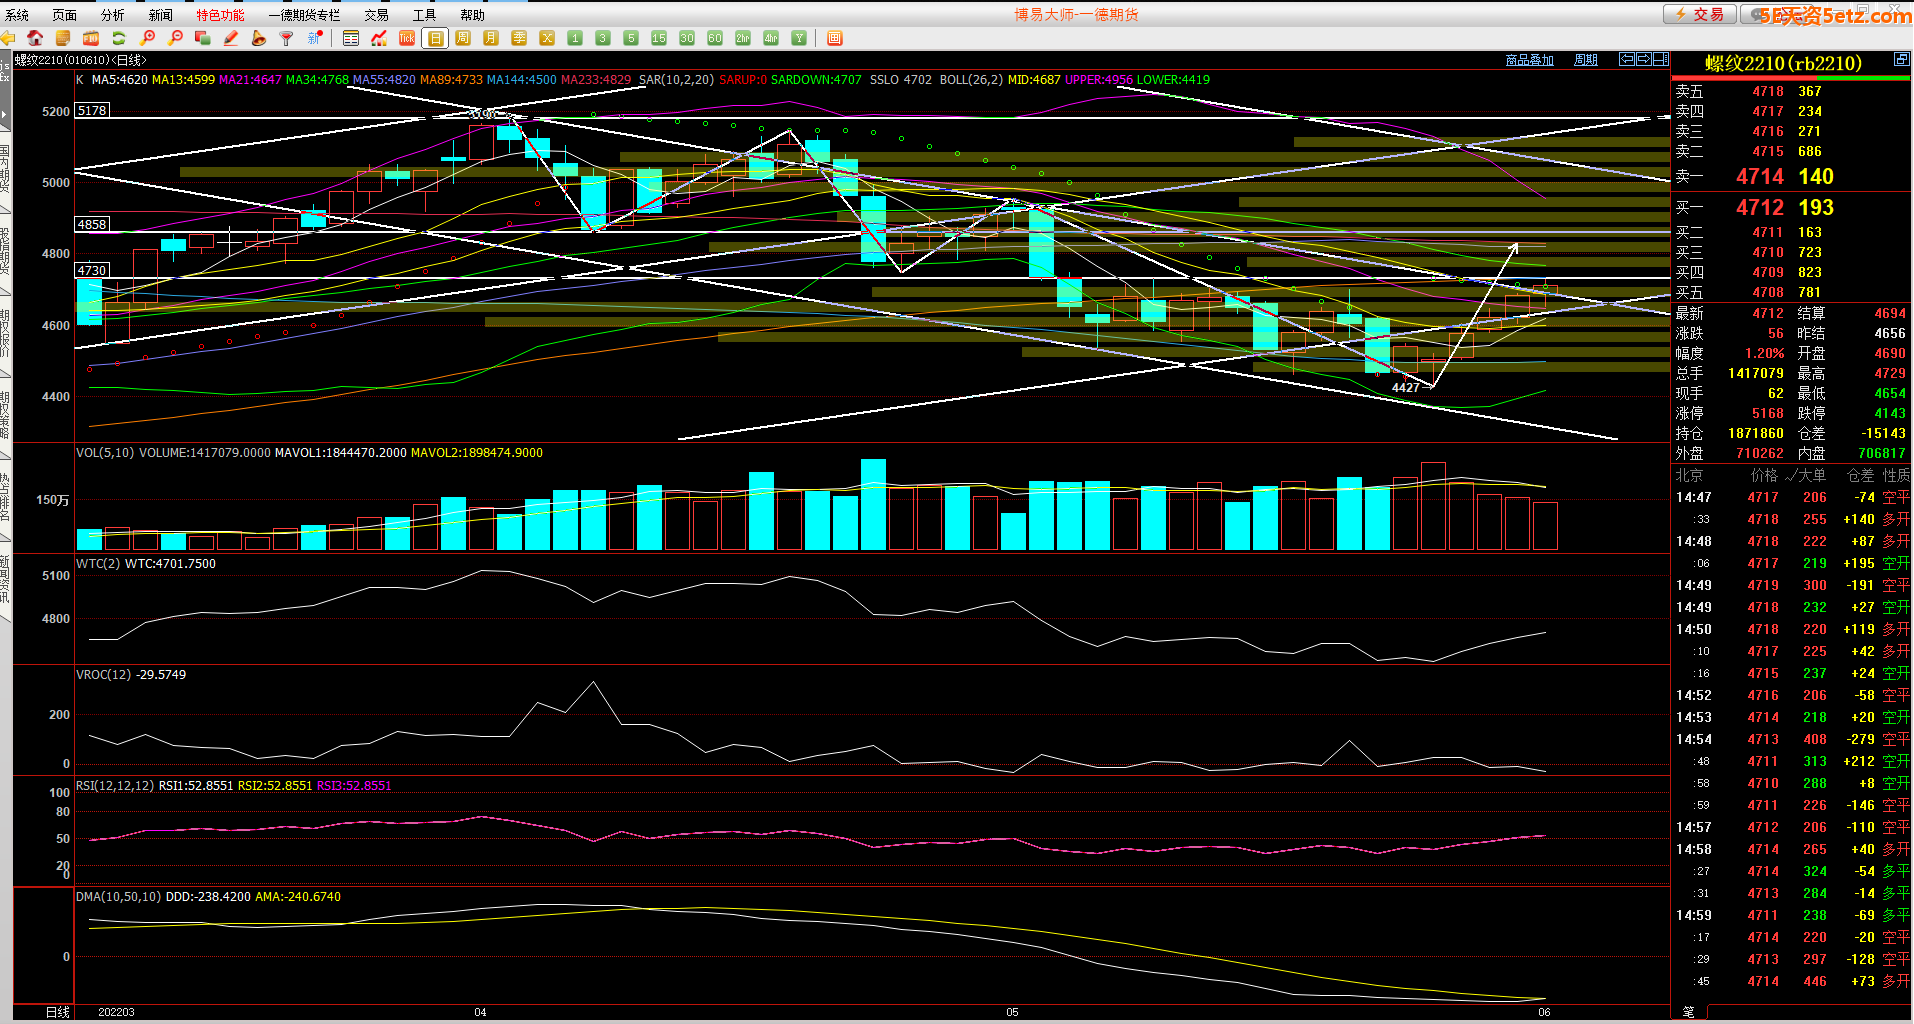Viewport: 1914px width, 1024px height.
Task: Click the DMA(10,50,10) indicator label
Action: coord(118,897)
